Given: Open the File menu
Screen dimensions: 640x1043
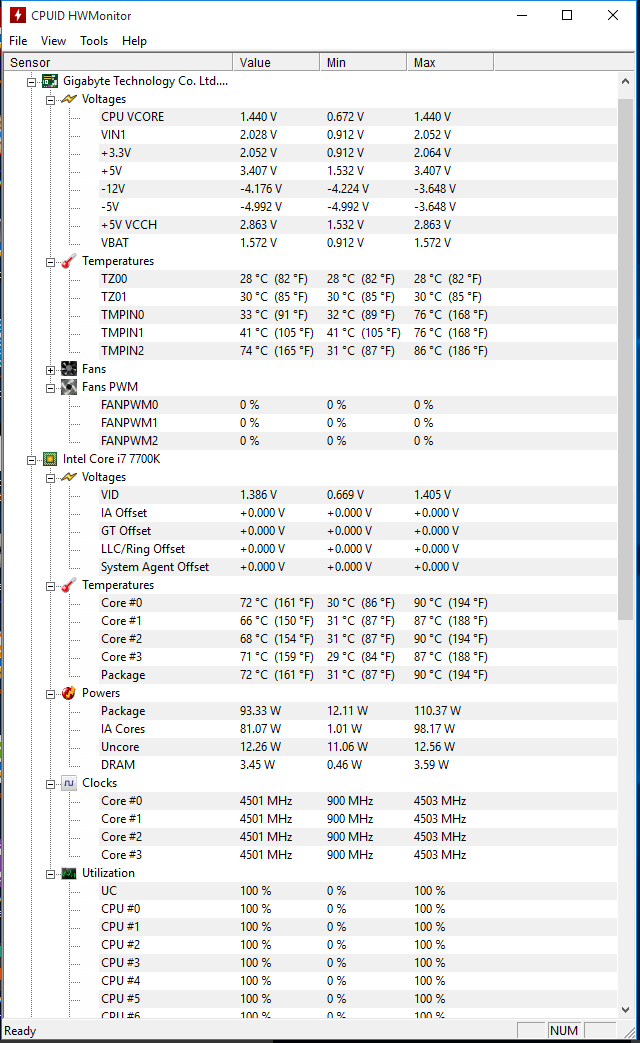Looking at the screenshot, I should tap(18, 41).
